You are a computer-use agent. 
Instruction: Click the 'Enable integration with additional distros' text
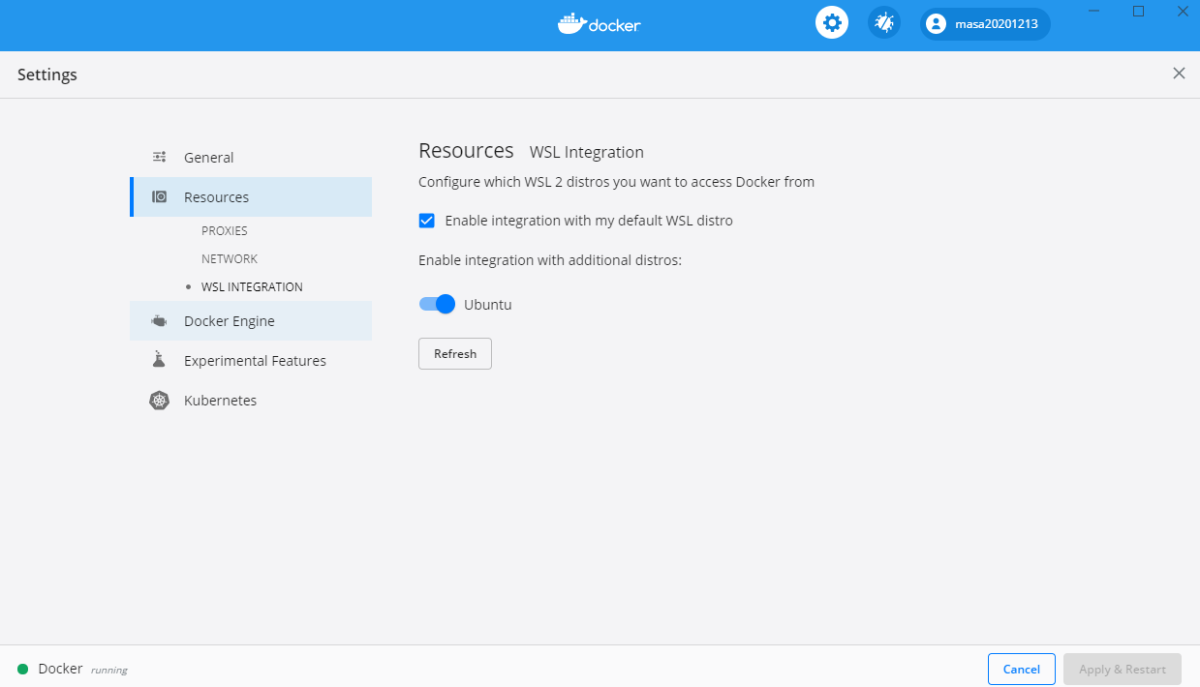pos(550,260)
